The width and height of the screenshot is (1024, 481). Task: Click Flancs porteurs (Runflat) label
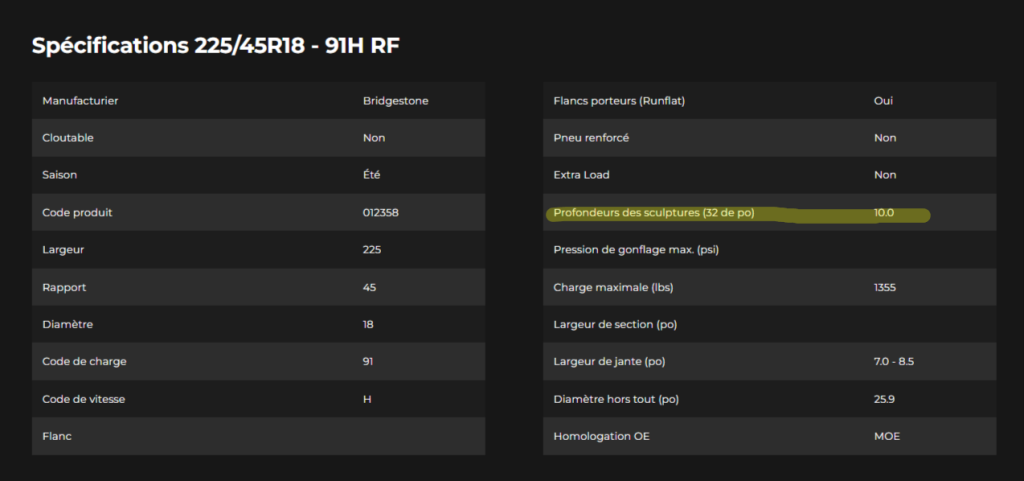[x=619, y=101]
